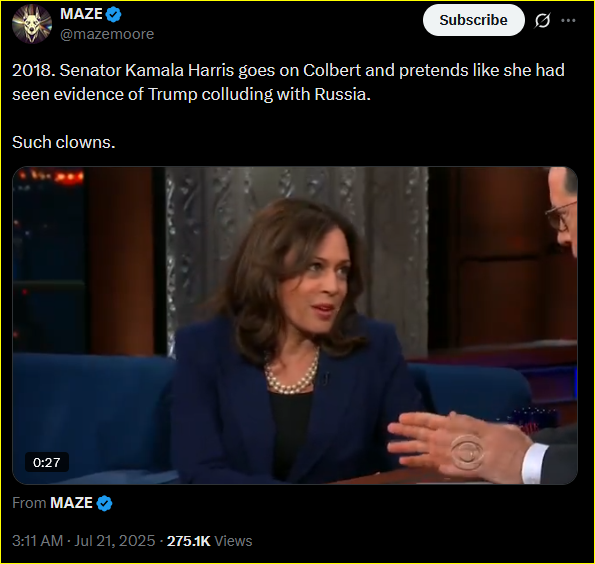595x564 pixels.
Task: Click the 0:27 video duration badge
Action: coord(47,462)
